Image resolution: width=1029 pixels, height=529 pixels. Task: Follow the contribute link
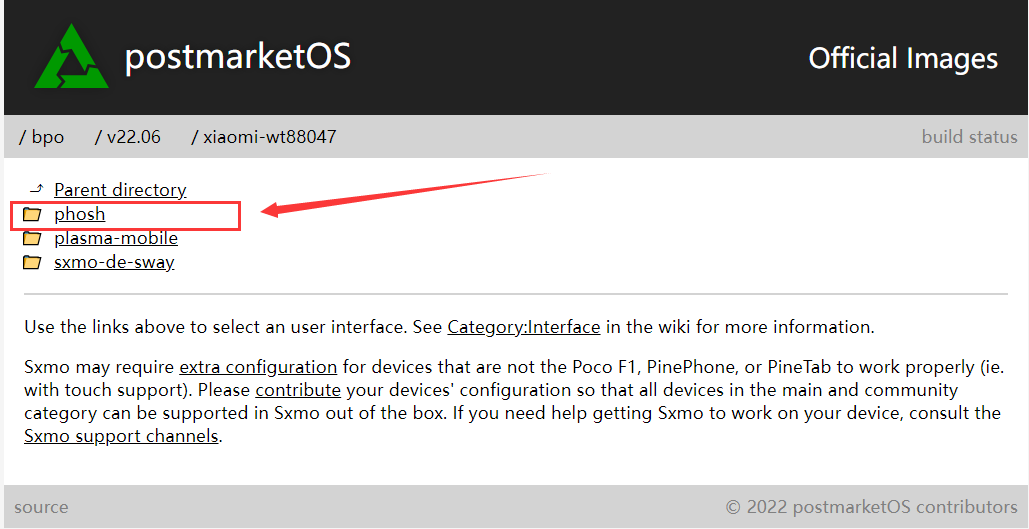coord(298,390)
